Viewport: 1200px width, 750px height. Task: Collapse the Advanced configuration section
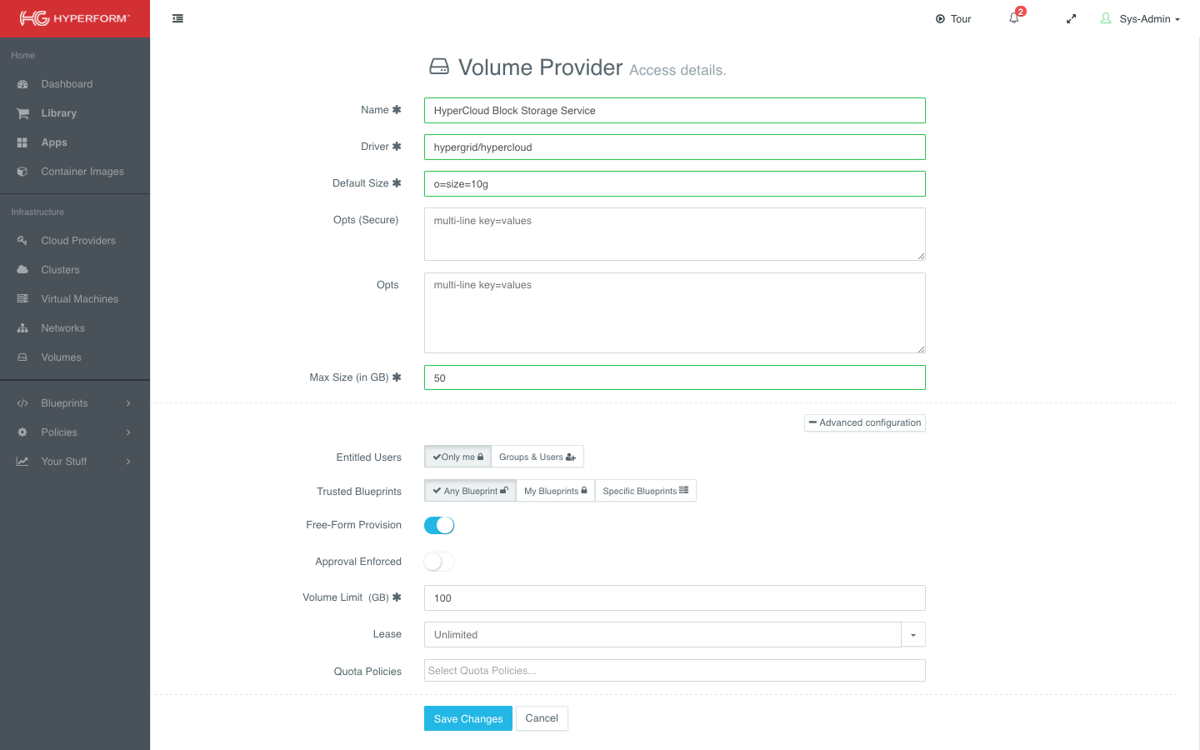[865, 423]
